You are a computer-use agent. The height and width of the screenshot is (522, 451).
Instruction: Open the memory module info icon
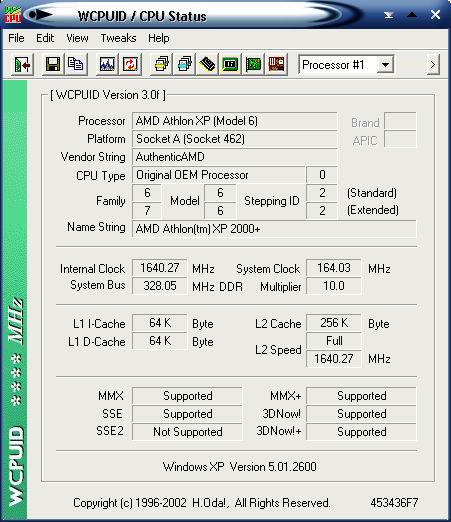click(207, 64)
